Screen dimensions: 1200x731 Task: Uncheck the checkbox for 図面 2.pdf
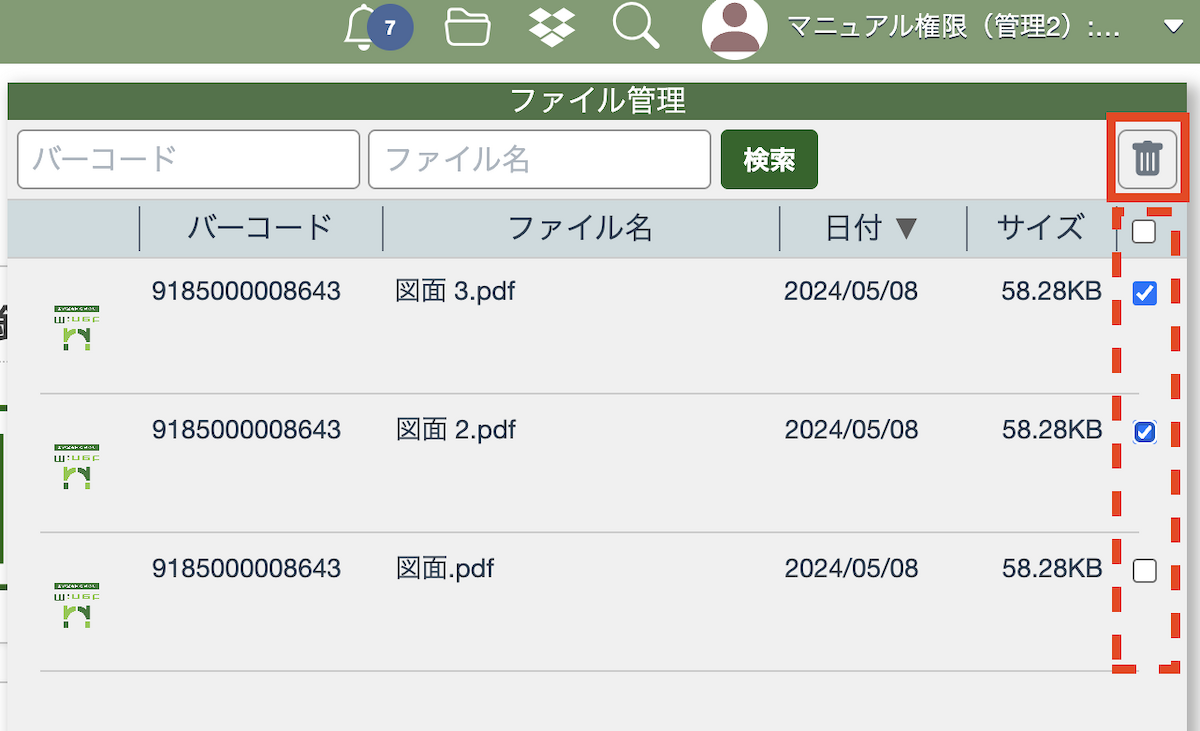point(1145,431)
